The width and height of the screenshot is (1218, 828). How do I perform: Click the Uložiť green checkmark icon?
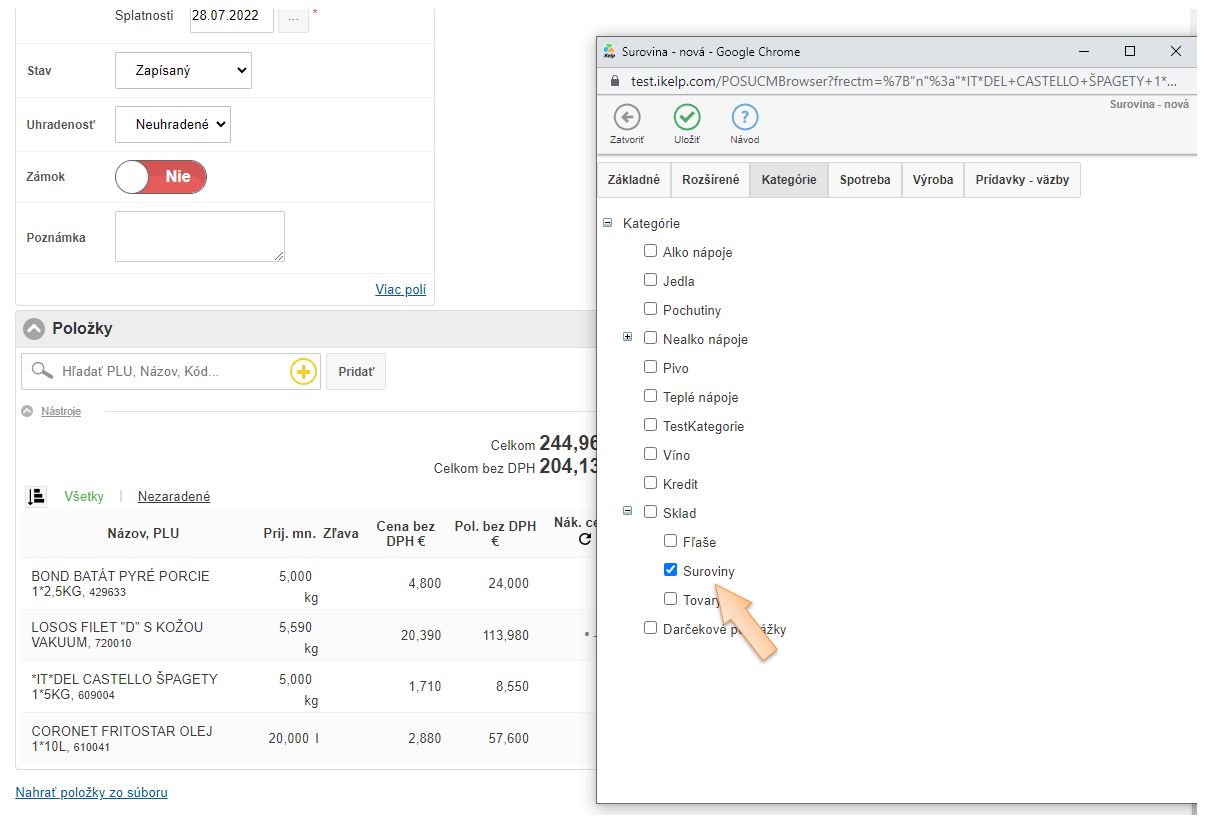[x=687, y=117]
